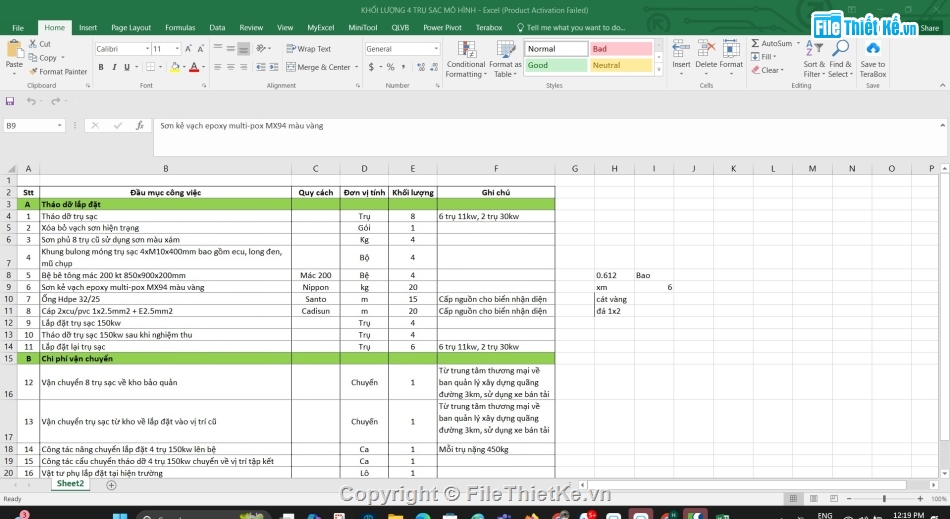
Task: Open Format as Table gallery
Action: 505,59
